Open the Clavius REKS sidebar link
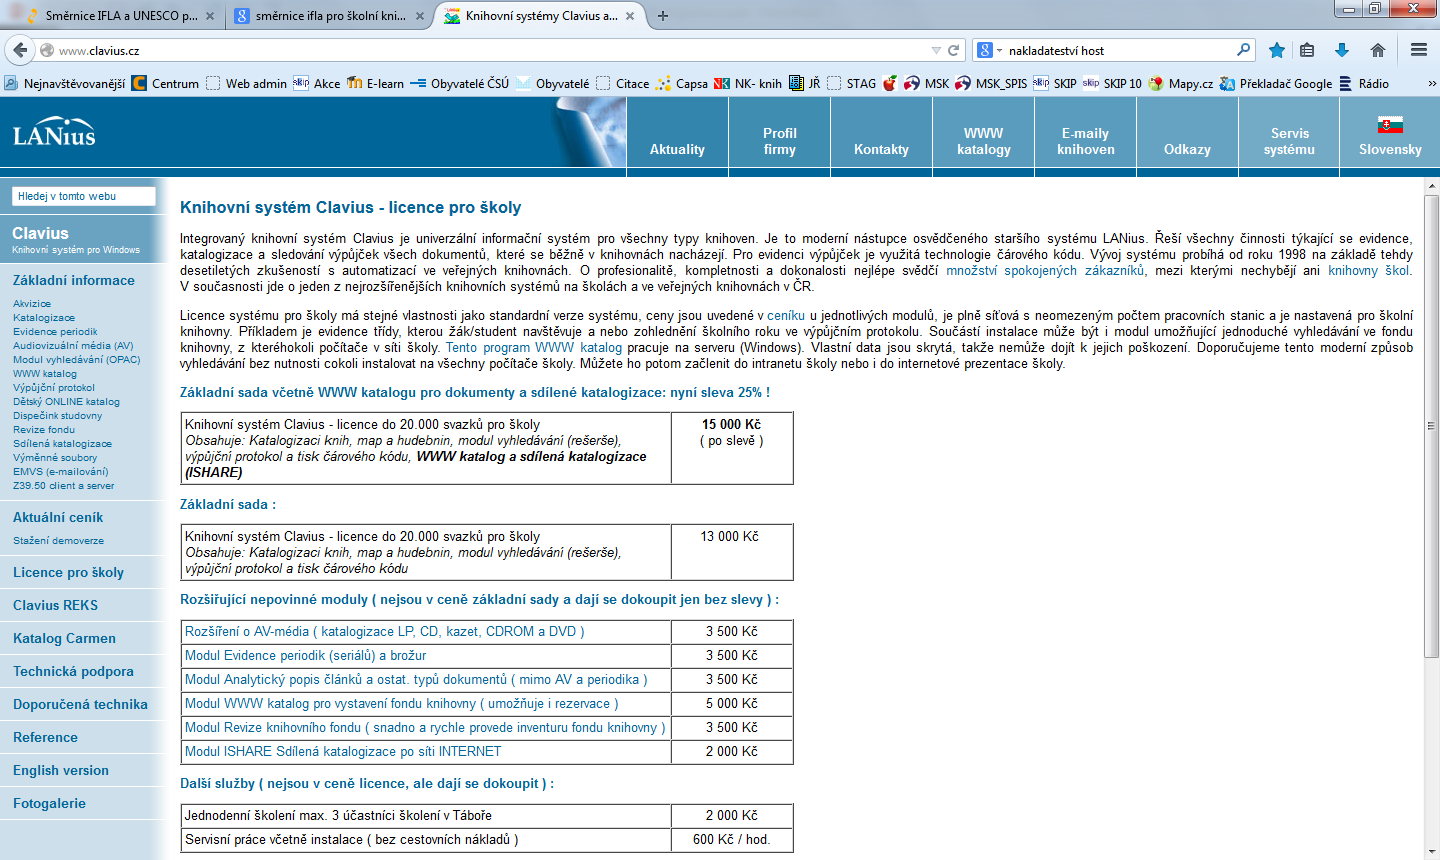Image resolution: width=1440 pixels, height=860 pixels. pyautogui.click(x=55, y=605)
